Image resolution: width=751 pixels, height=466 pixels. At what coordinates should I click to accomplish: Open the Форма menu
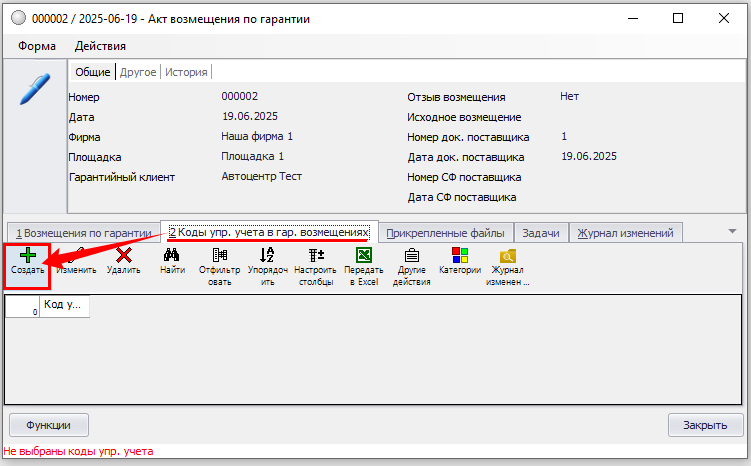coord(36,46)
